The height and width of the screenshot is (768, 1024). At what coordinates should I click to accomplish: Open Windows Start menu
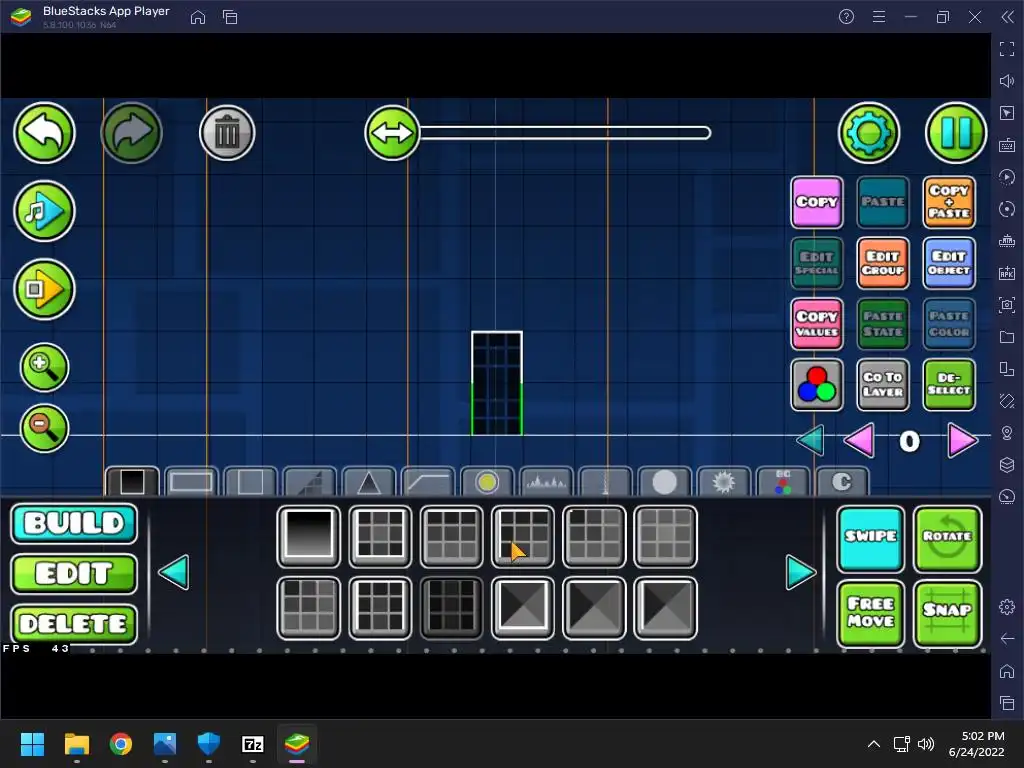click(x=32, y=744)
